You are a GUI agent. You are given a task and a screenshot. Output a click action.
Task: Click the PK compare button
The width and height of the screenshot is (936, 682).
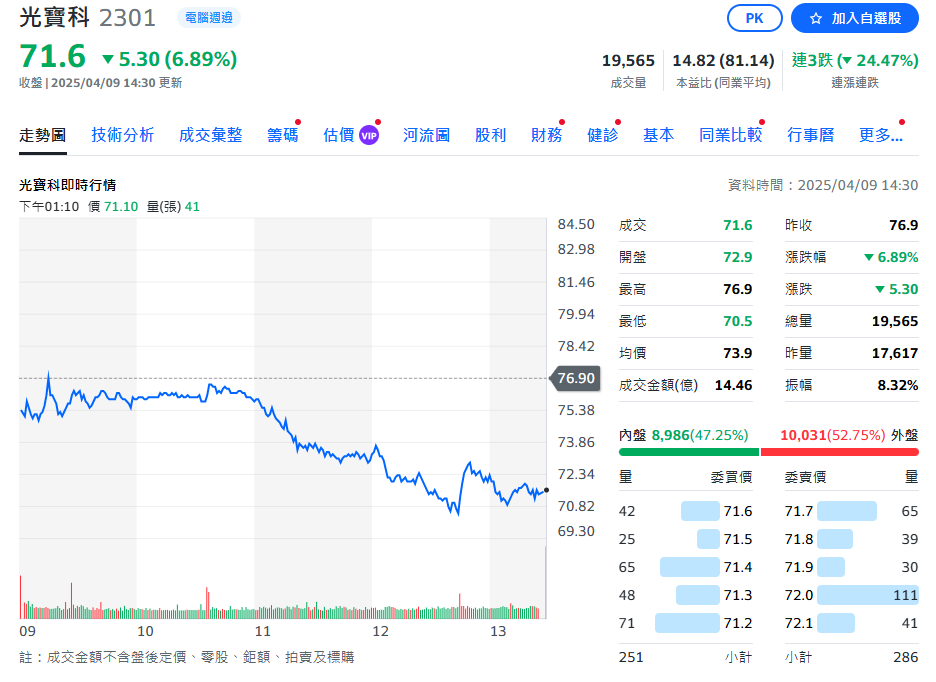754,18
